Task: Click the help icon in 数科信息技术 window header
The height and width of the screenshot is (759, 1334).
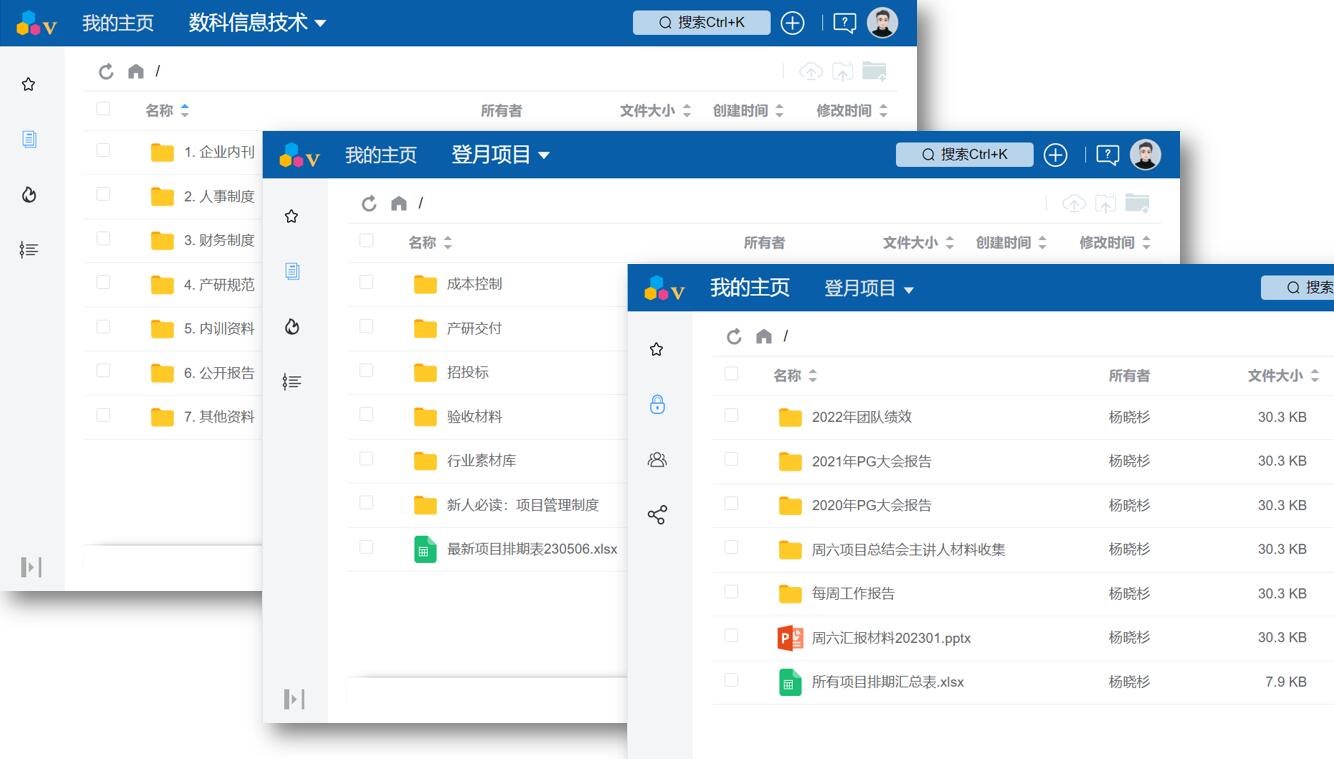Action: click(x=844, y=23)
